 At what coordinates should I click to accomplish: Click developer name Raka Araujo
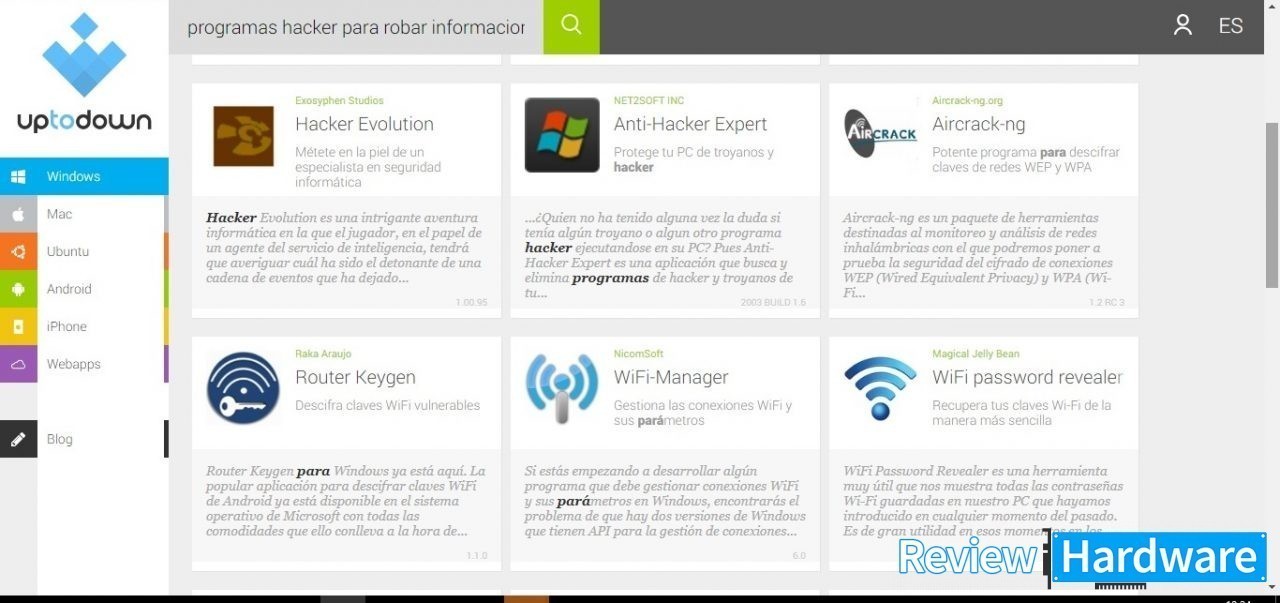pos(323,353)
